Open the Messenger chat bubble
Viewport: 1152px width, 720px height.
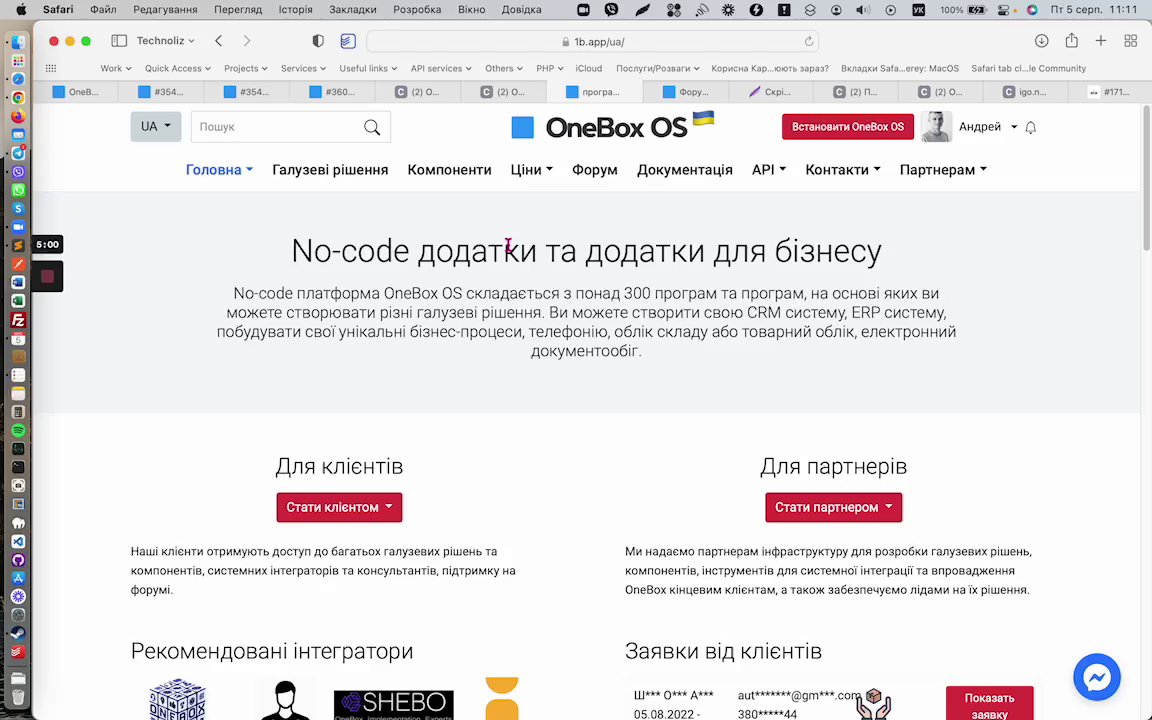pyautogui.click(x=1096, y=677)
